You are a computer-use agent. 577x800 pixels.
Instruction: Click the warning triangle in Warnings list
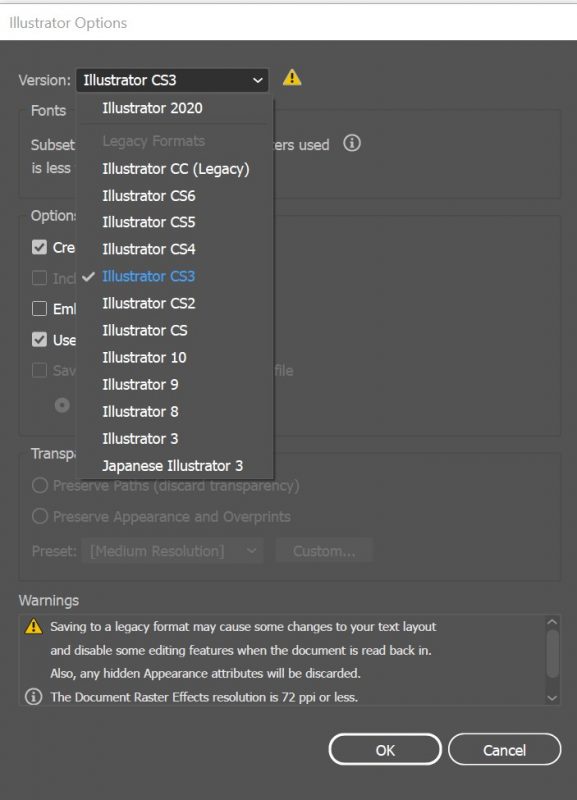(34, 626)
